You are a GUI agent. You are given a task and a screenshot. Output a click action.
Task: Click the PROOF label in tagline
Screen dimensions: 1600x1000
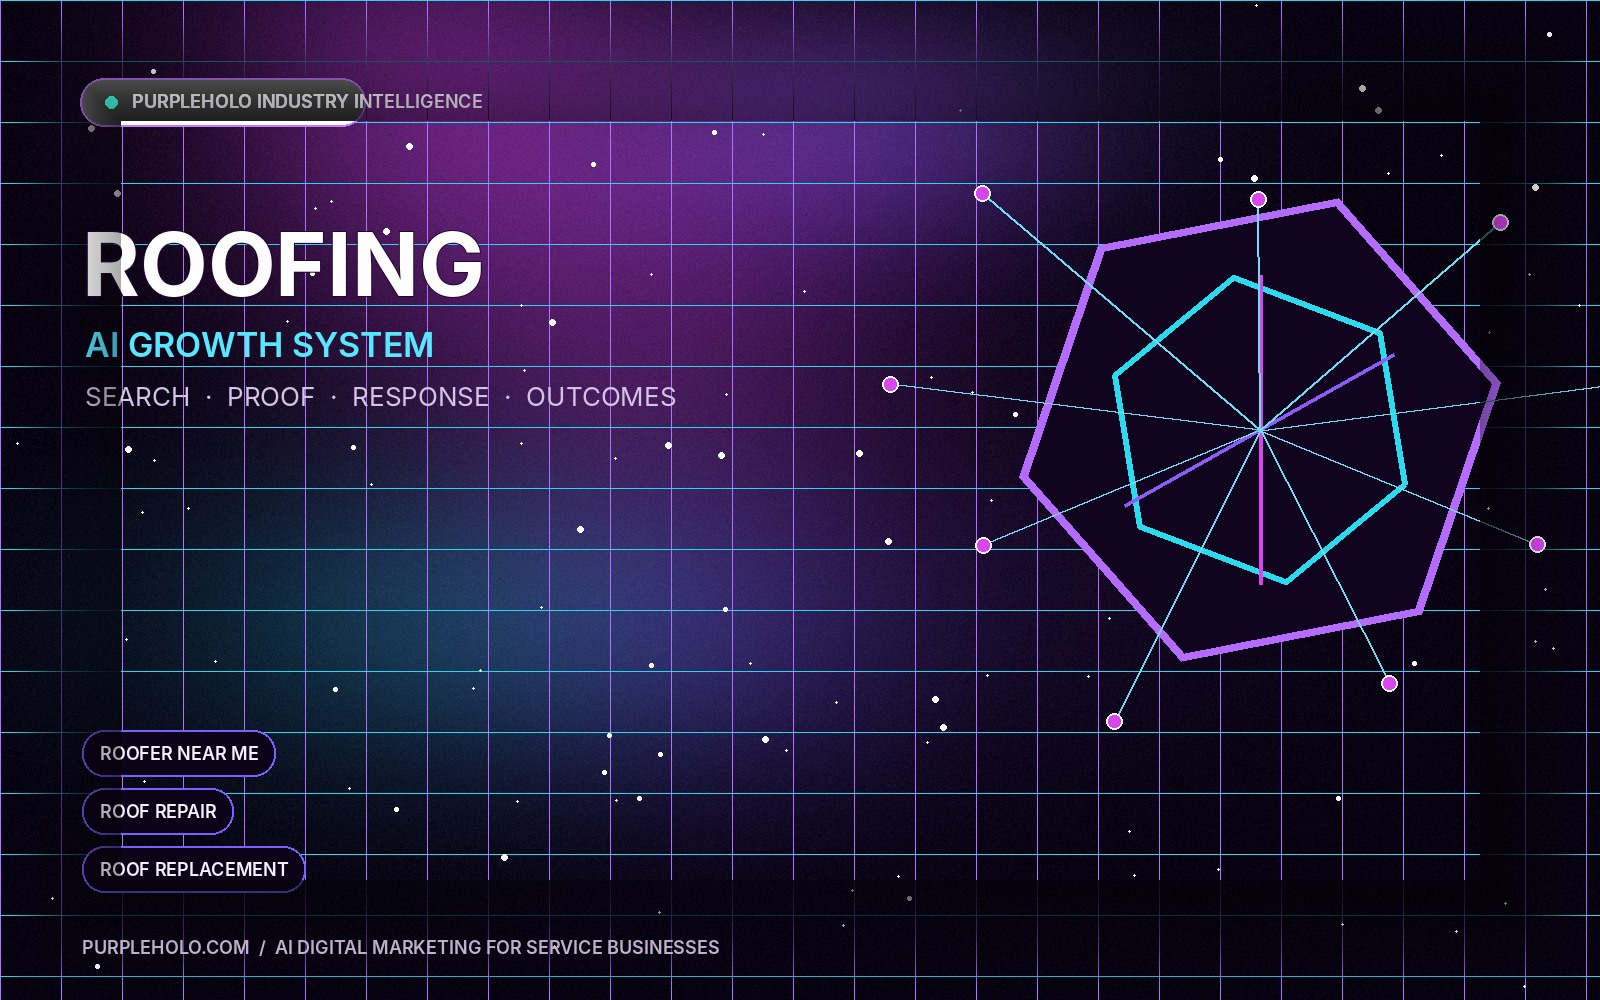[271, 397]
